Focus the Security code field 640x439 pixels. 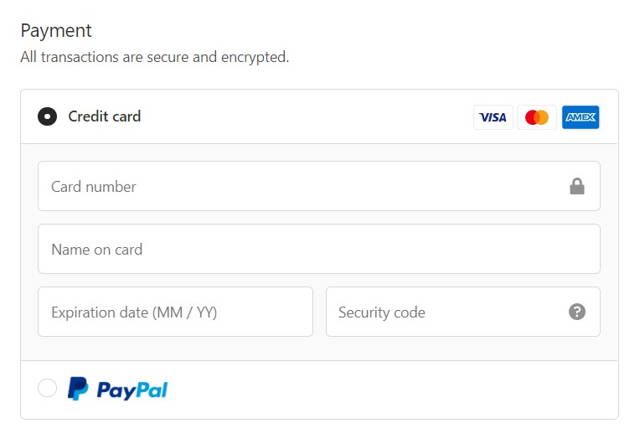(463, 312)
